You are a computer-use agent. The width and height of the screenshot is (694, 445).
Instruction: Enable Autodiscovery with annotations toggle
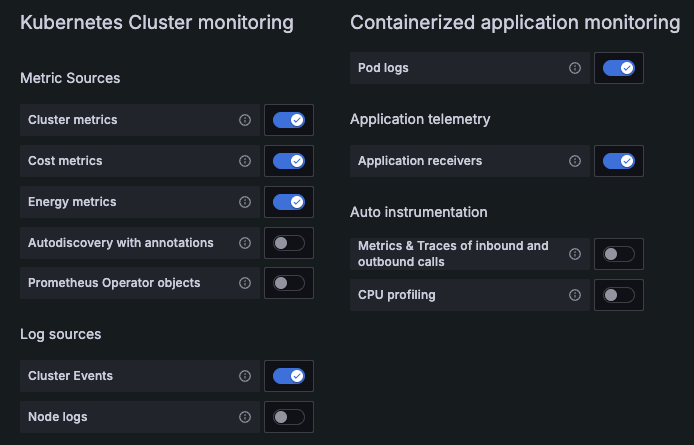[x=289, y=243]
